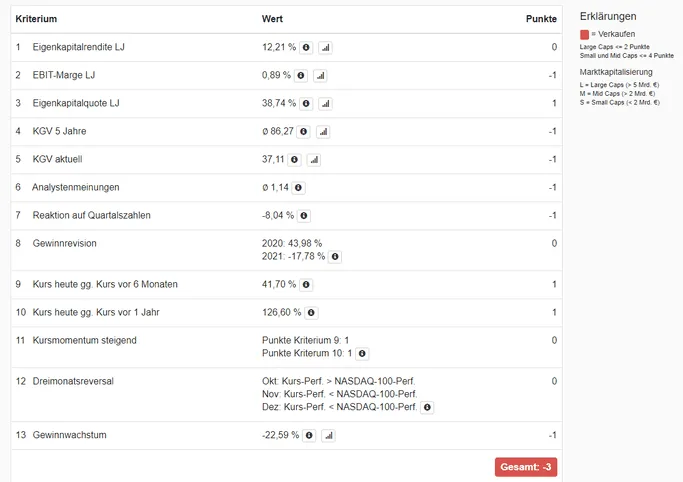Show chart for Eigenkapitalrendite LJ
683x482 pixels.
(325, 47)
